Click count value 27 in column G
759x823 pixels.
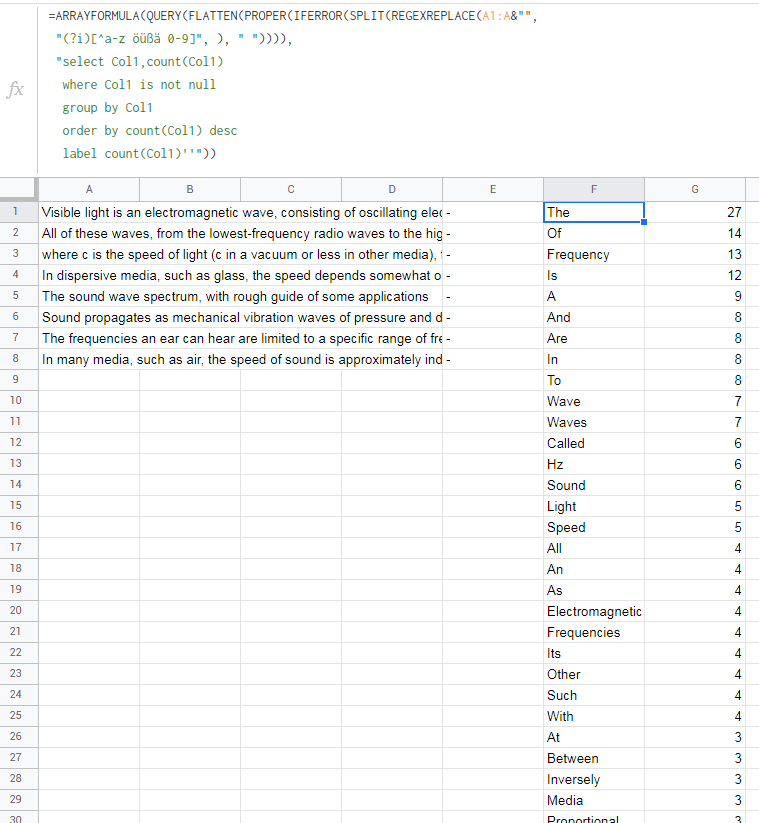pos(695,212)
